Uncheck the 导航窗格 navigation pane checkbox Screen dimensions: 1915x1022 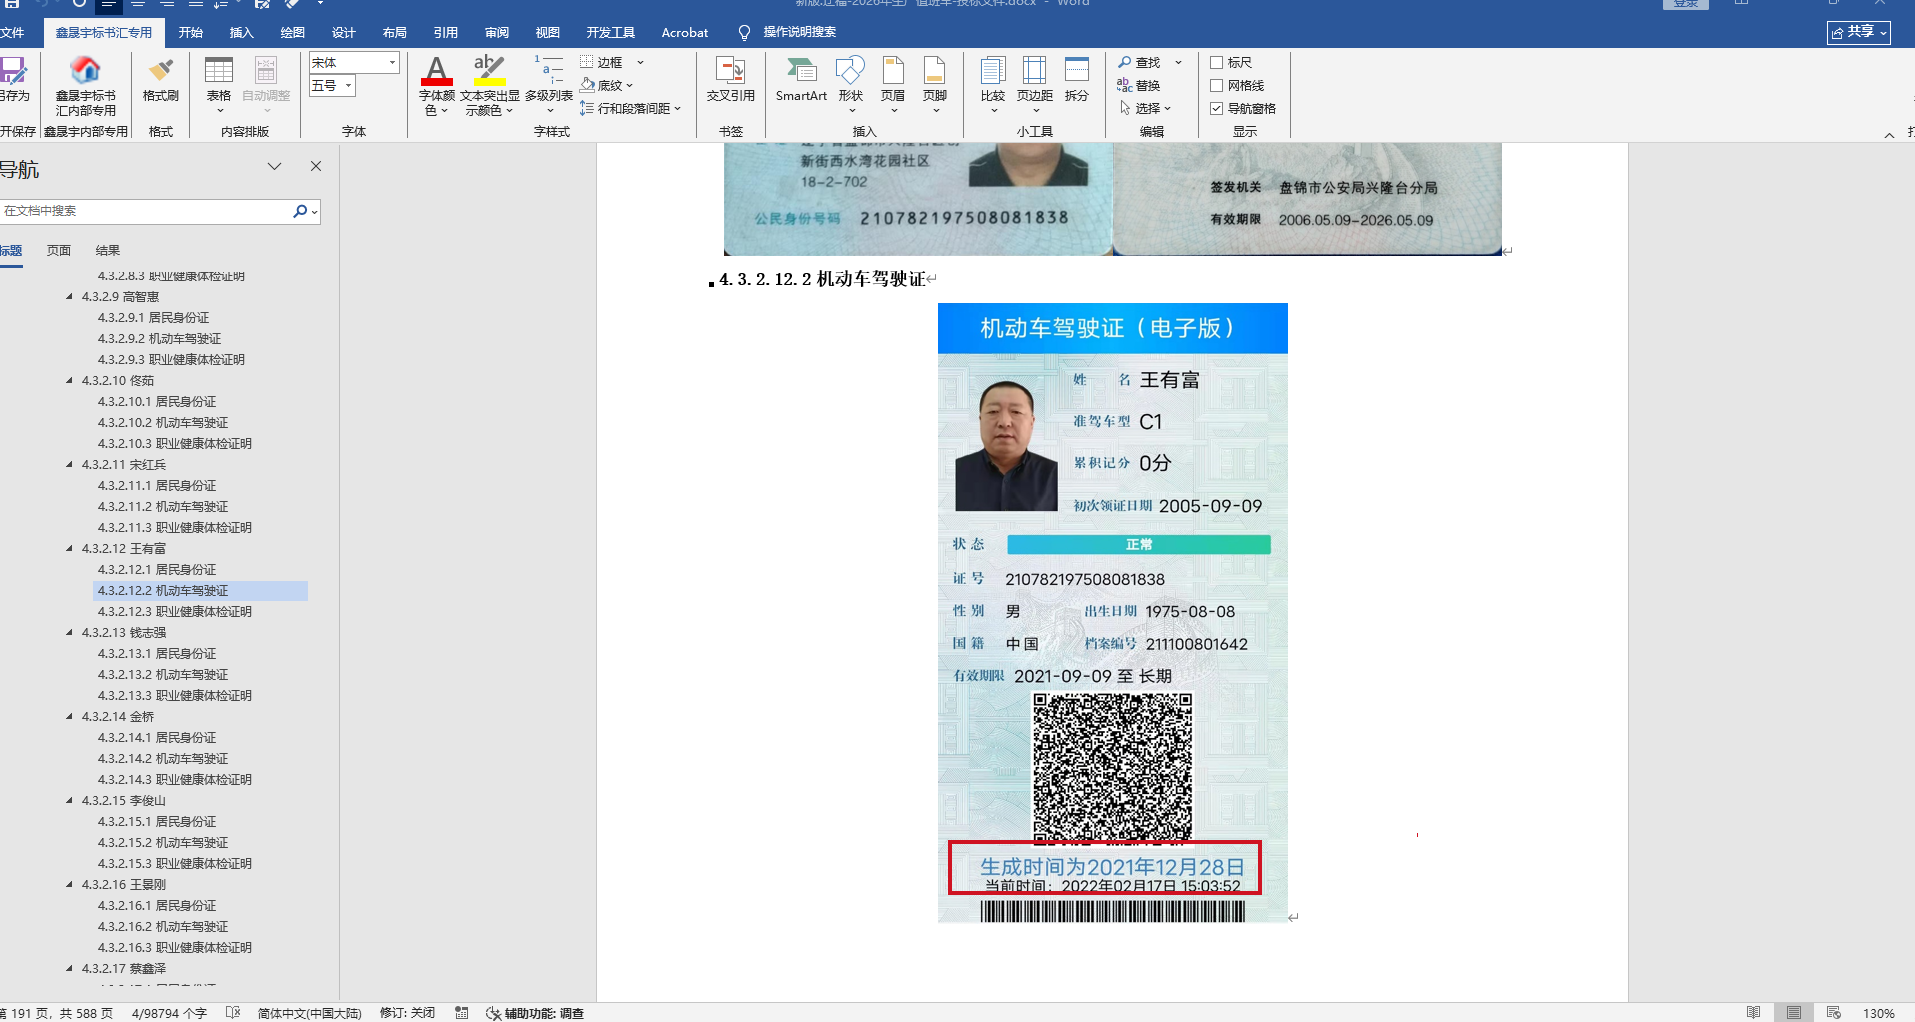pyautogui.click(x=1217, y=108)
